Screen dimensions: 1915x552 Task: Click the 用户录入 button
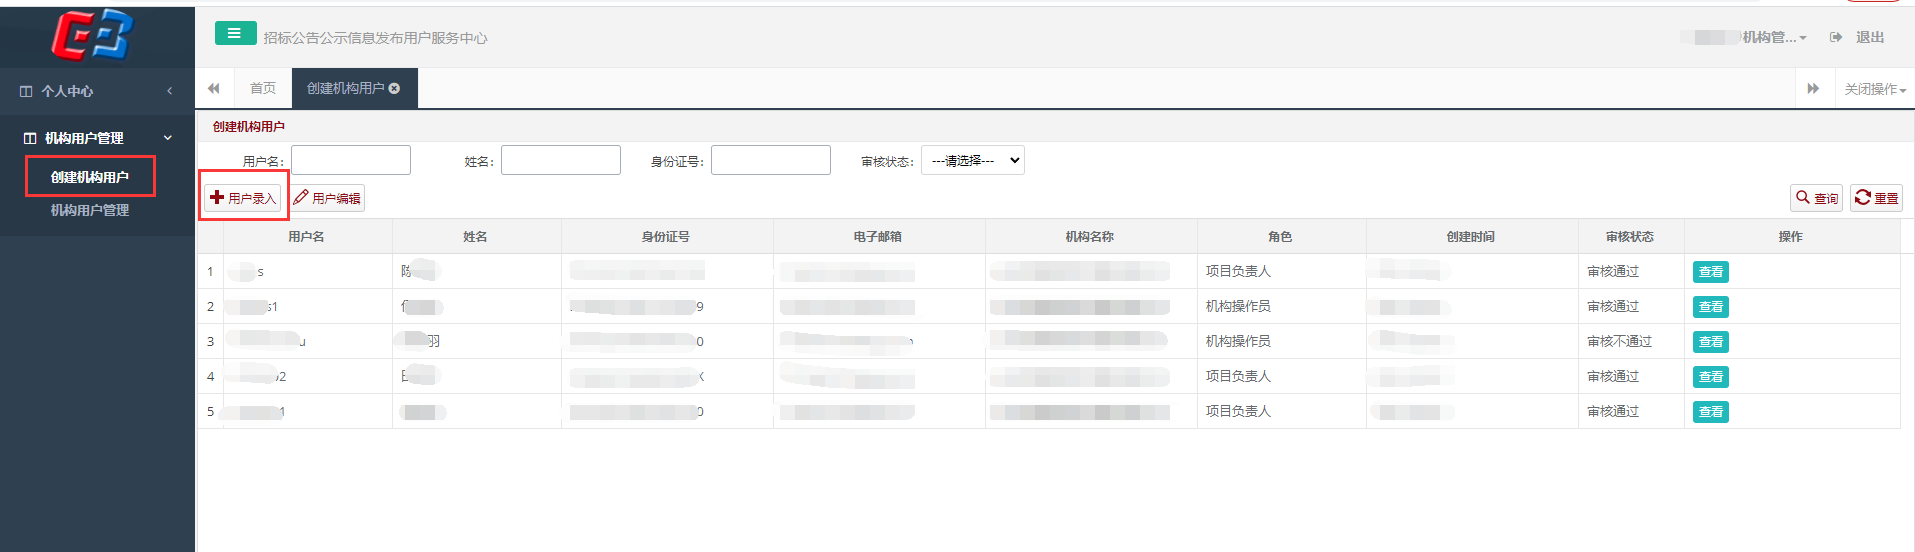(x=243, y=198)
